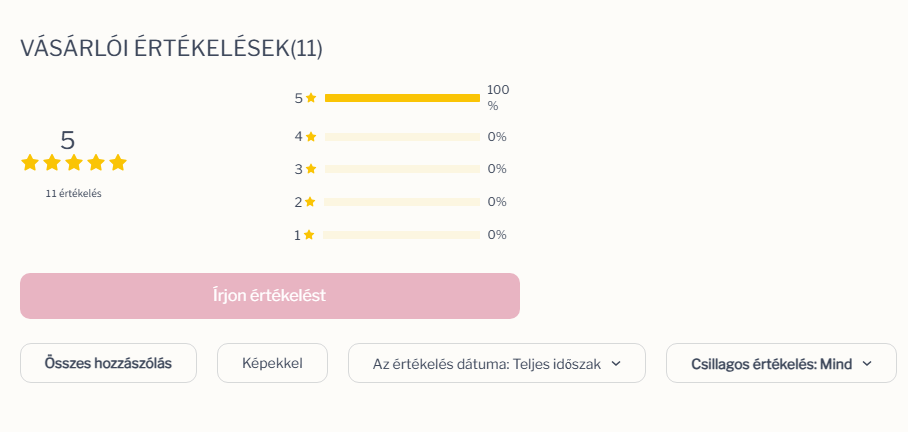908x432 pixels.
Task: Click the chevron next to Teljes időszak
Action: [616, 364]
